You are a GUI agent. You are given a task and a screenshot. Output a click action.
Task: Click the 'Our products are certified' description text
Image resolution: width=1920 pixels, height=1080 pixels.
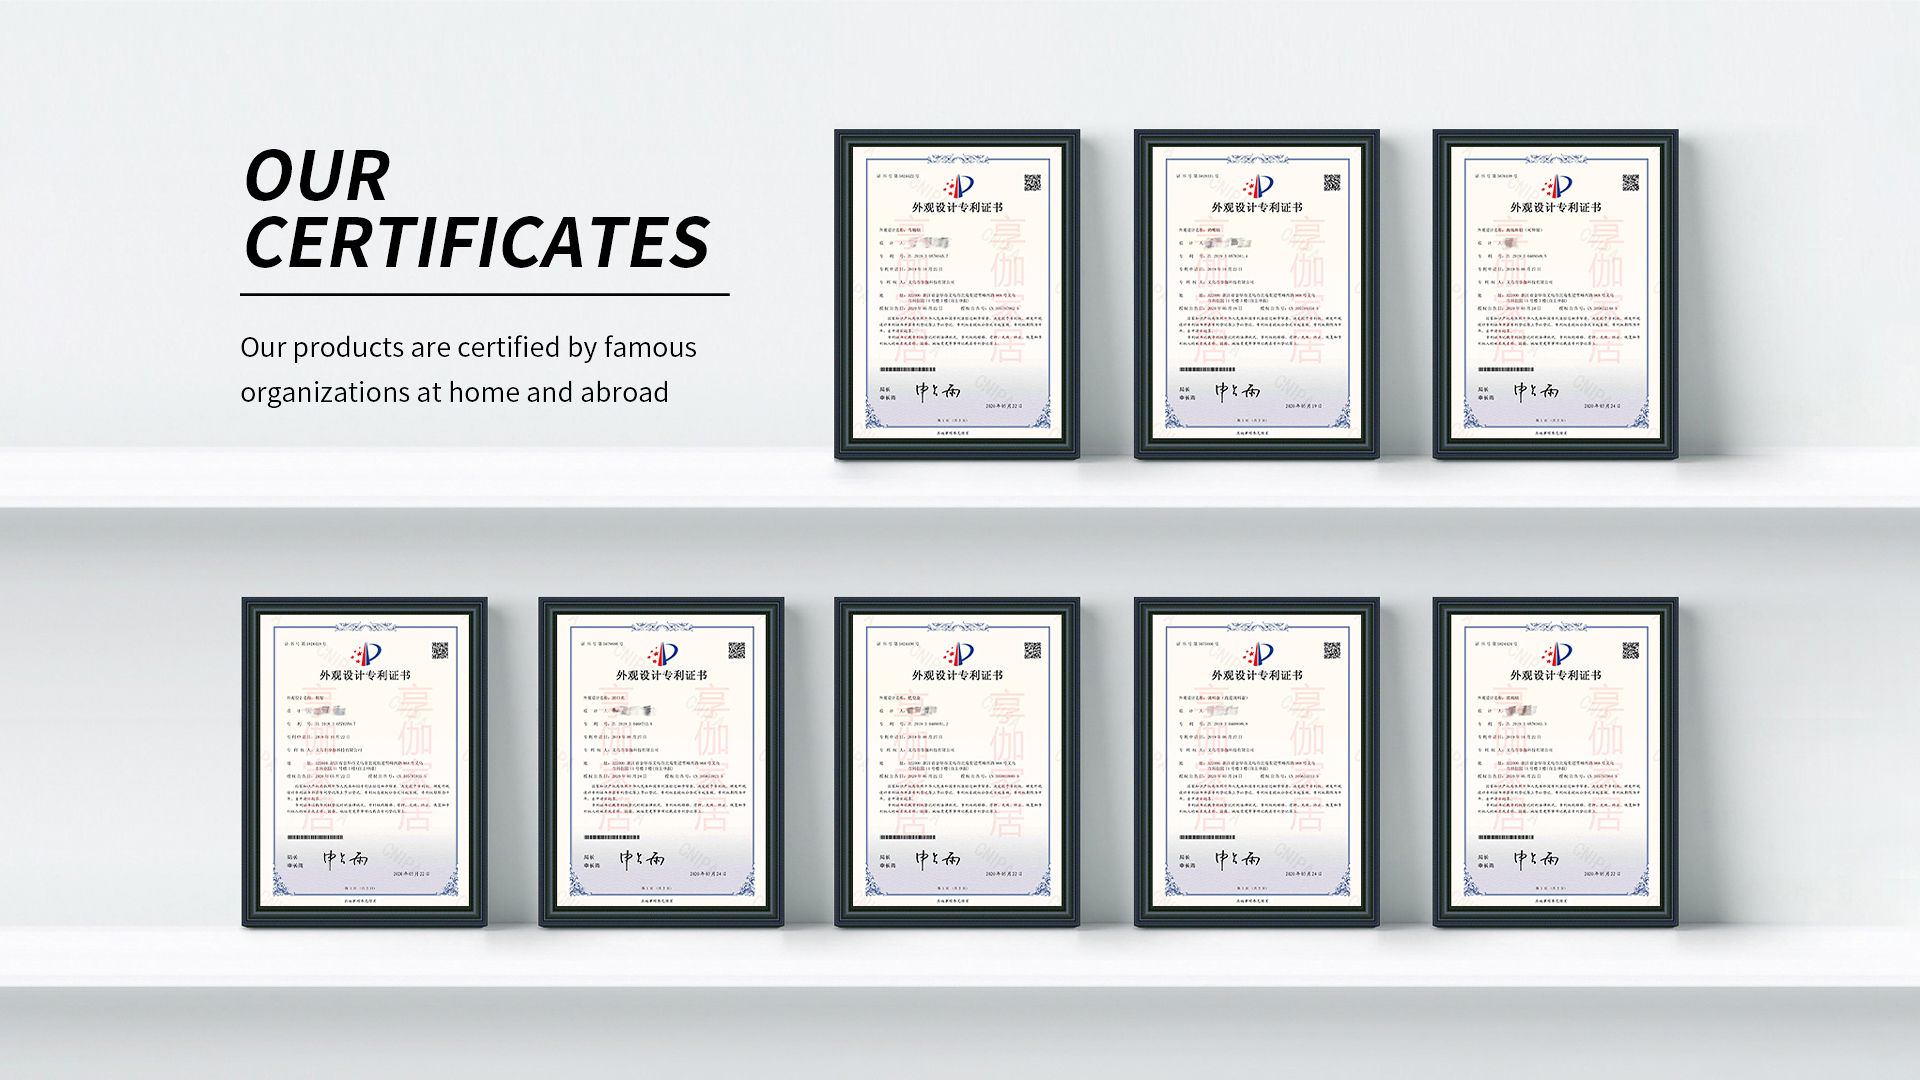468,369
